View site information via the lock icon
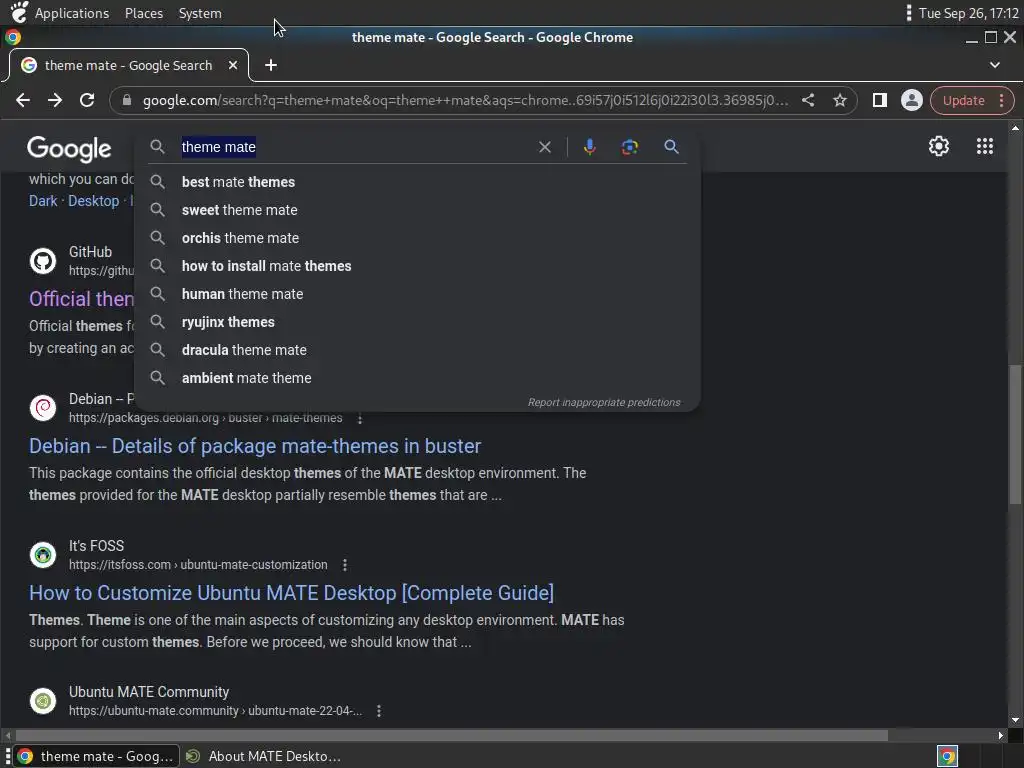The width and height of the screenshot is (1024, 768). tap(127, 100)
